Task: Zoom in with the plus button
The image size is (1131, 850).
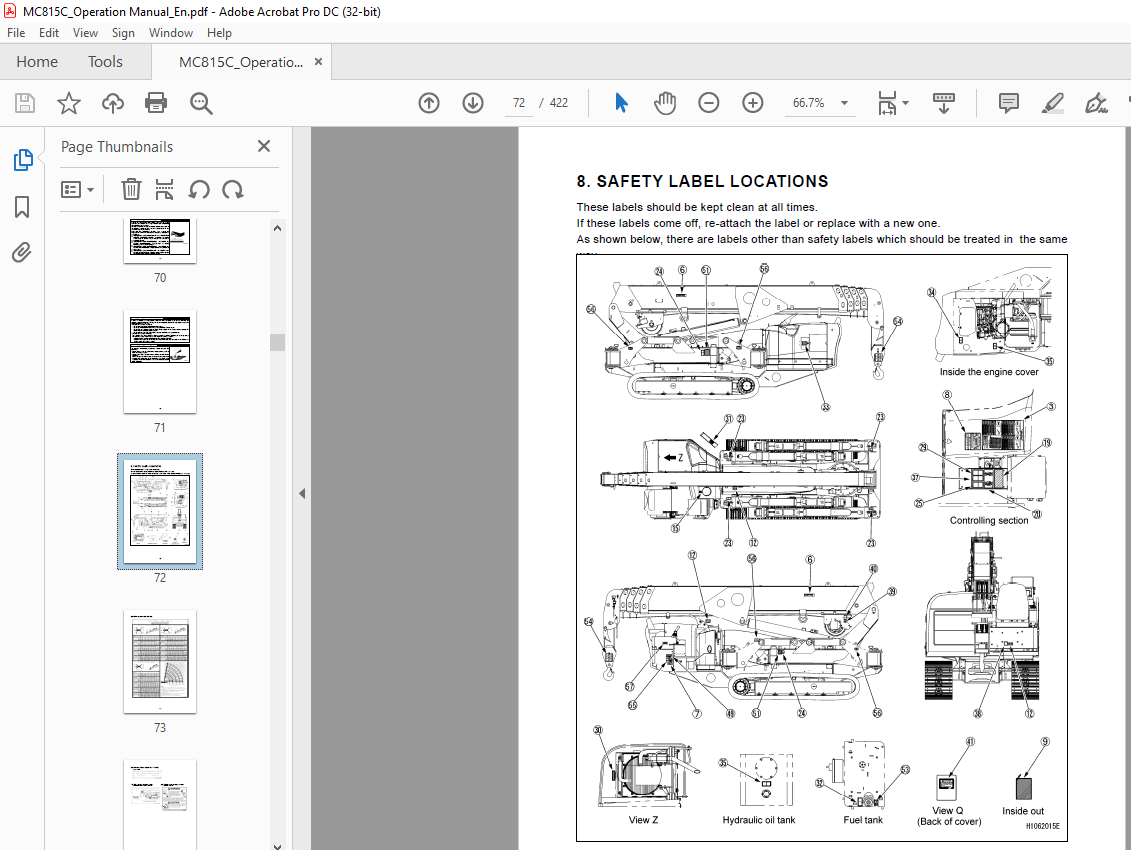Action: (753, 103)
